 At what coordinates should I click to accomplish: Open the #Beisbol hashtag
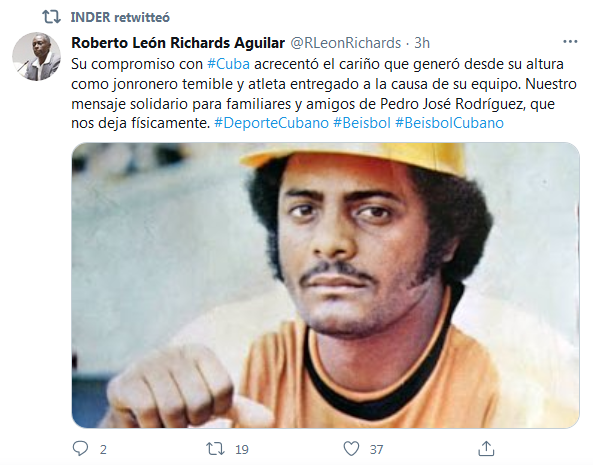[x=362, y=123]
